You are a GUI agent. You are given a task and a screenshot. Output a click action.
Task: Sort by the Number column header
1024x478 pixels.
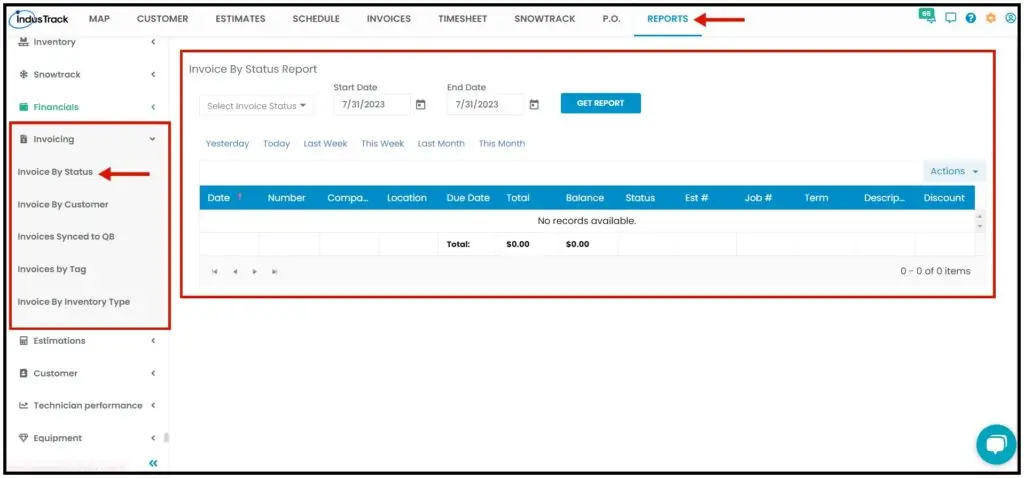[x=287, y=198]
